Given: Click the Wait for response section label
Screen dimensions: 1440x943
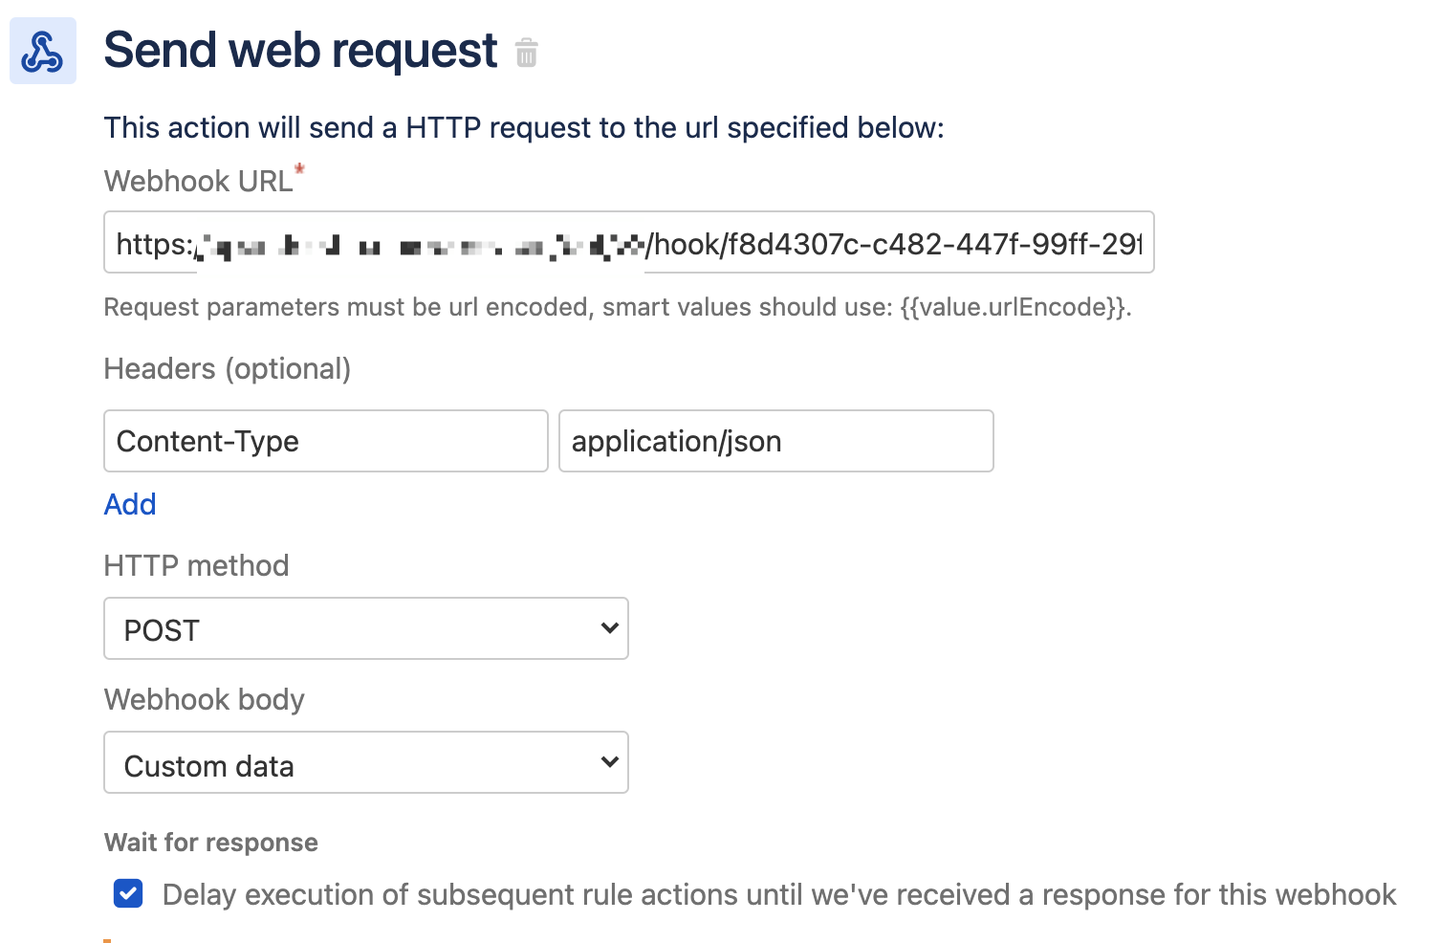Looking at the screenshot, I should tap(211, 842).
